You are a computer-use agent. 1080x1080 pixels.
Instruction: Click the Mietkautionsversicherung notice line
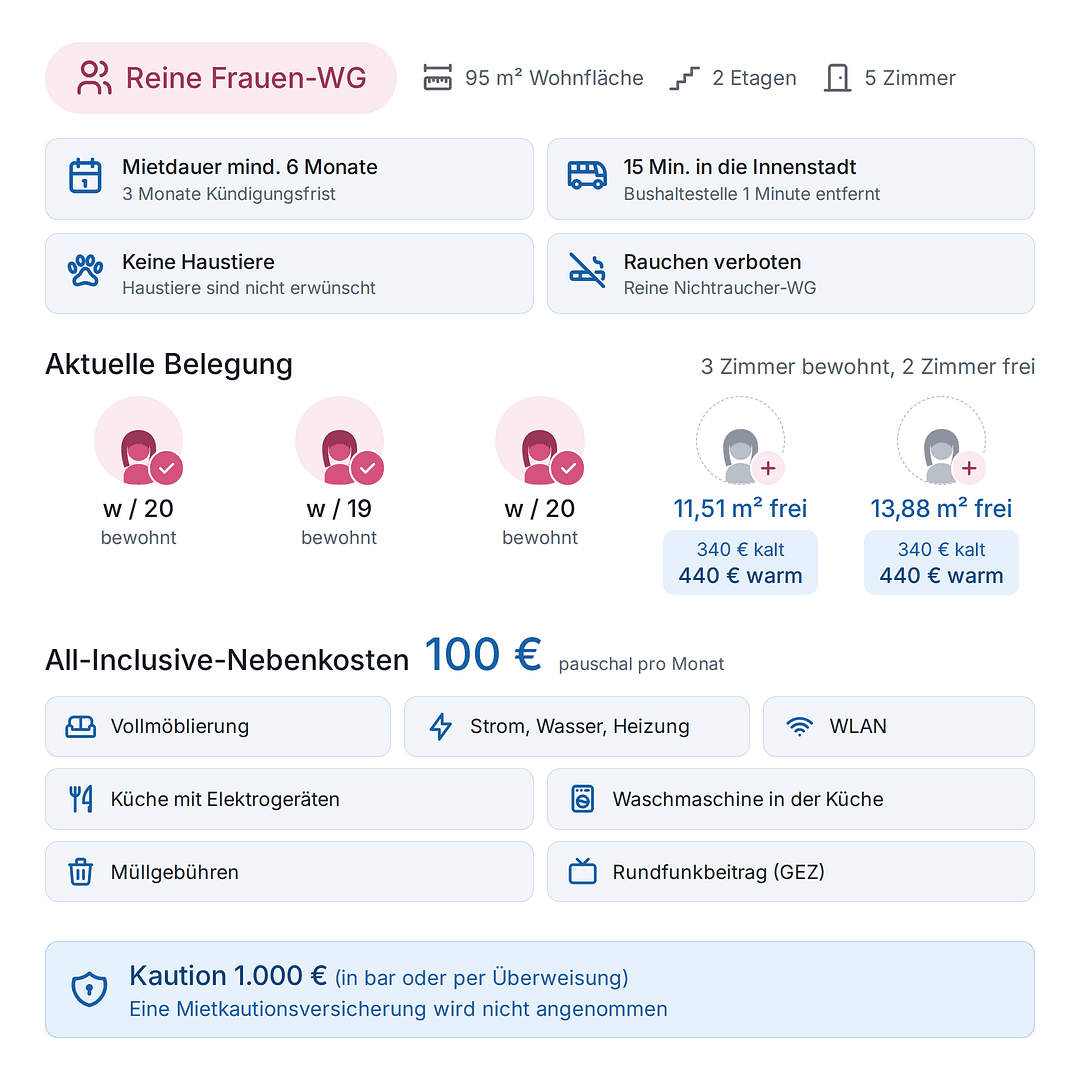(398, 1009)
